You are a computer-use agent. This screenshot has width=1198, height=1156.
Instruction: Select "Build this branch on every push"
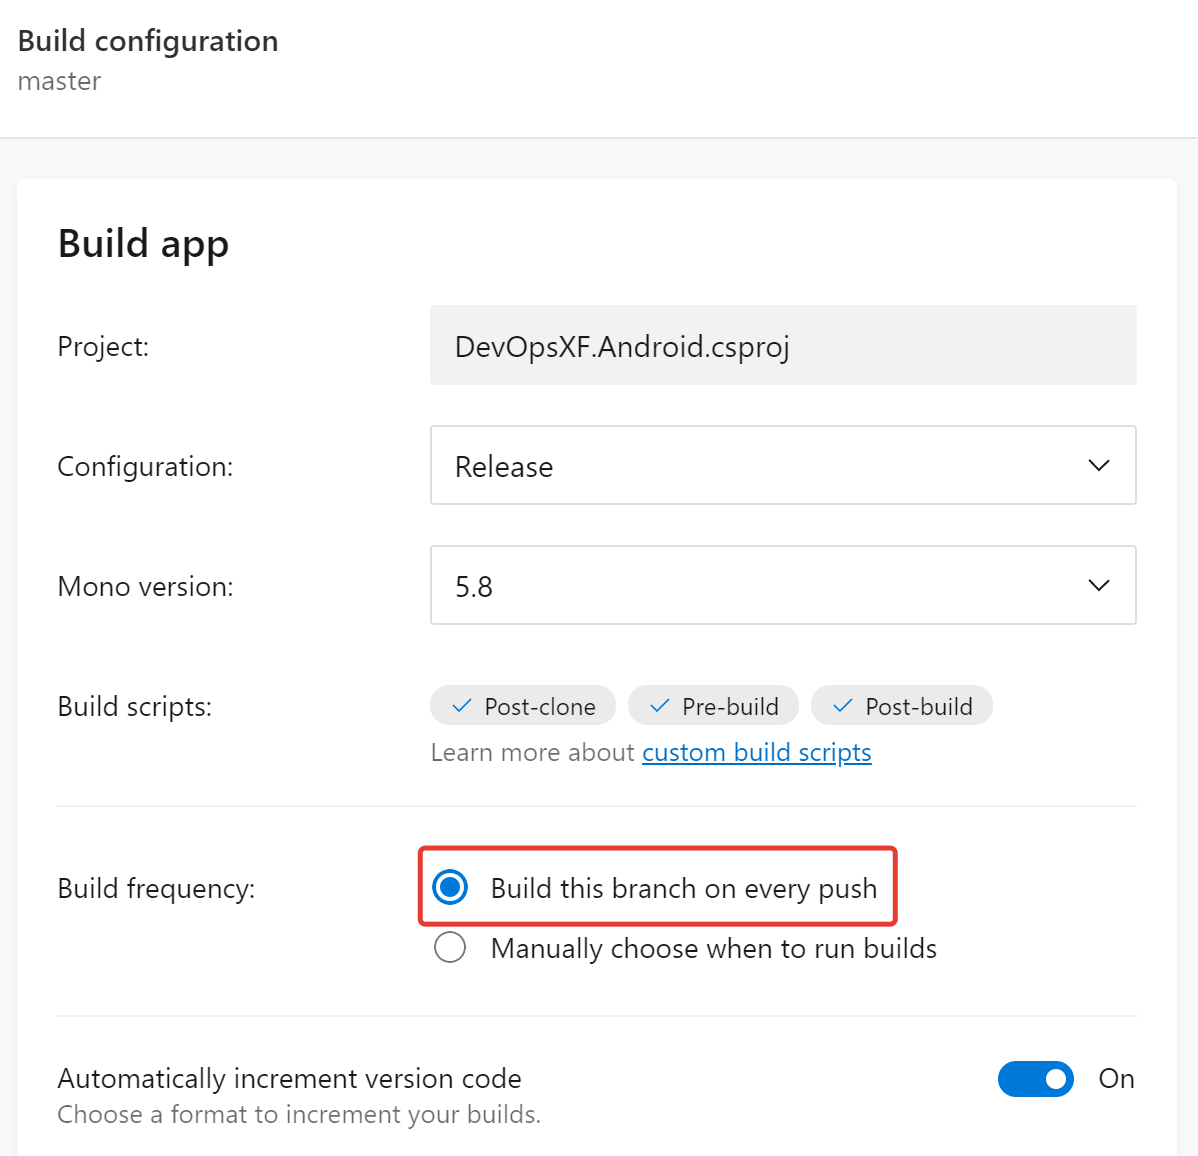(x=450, y=887)
